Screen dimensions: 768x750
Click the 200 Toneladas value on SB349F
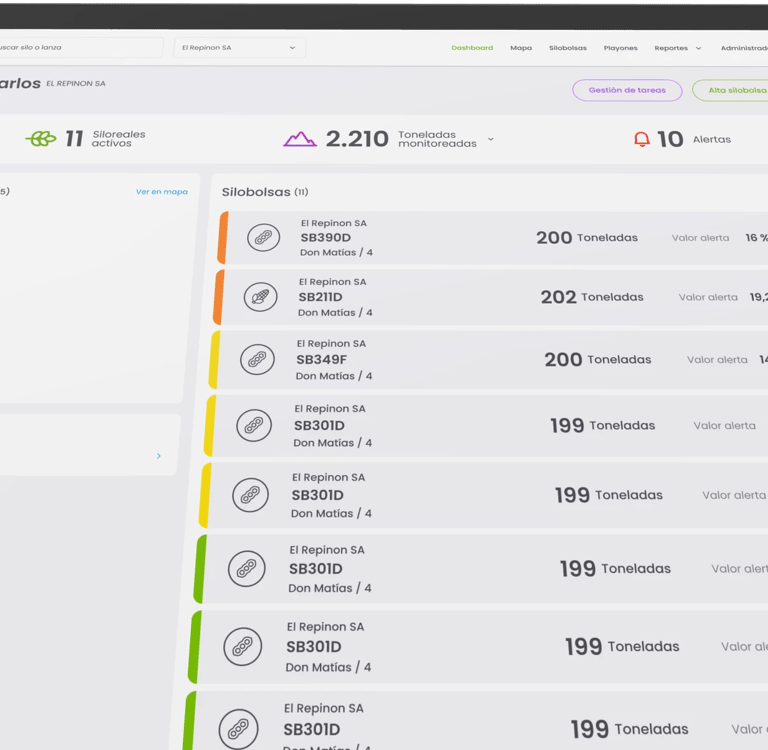[598, 360]
